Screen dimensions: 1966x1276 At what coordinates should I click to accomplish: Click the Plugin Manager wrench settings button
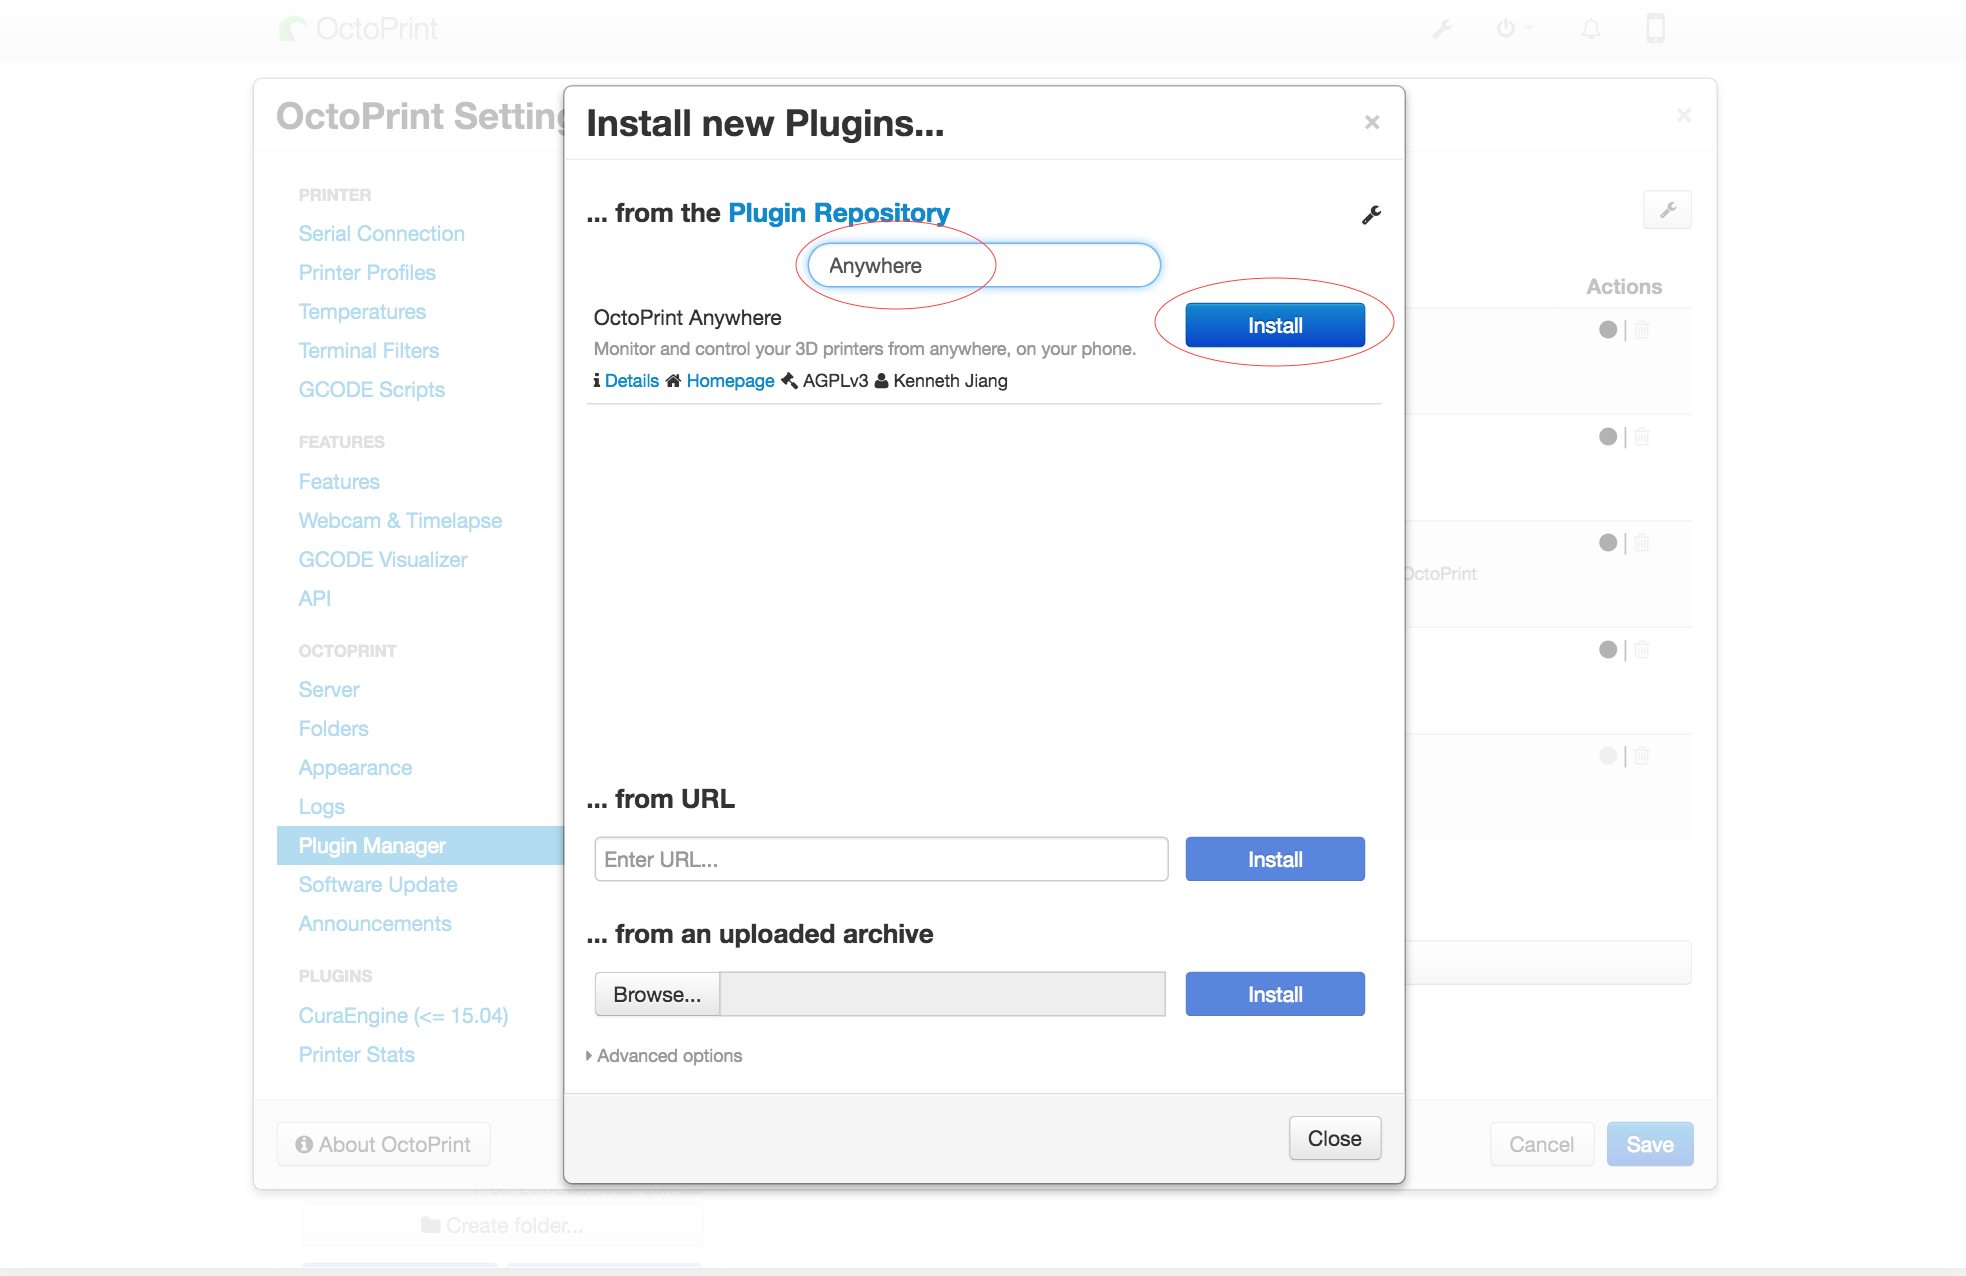(1667, 210)
